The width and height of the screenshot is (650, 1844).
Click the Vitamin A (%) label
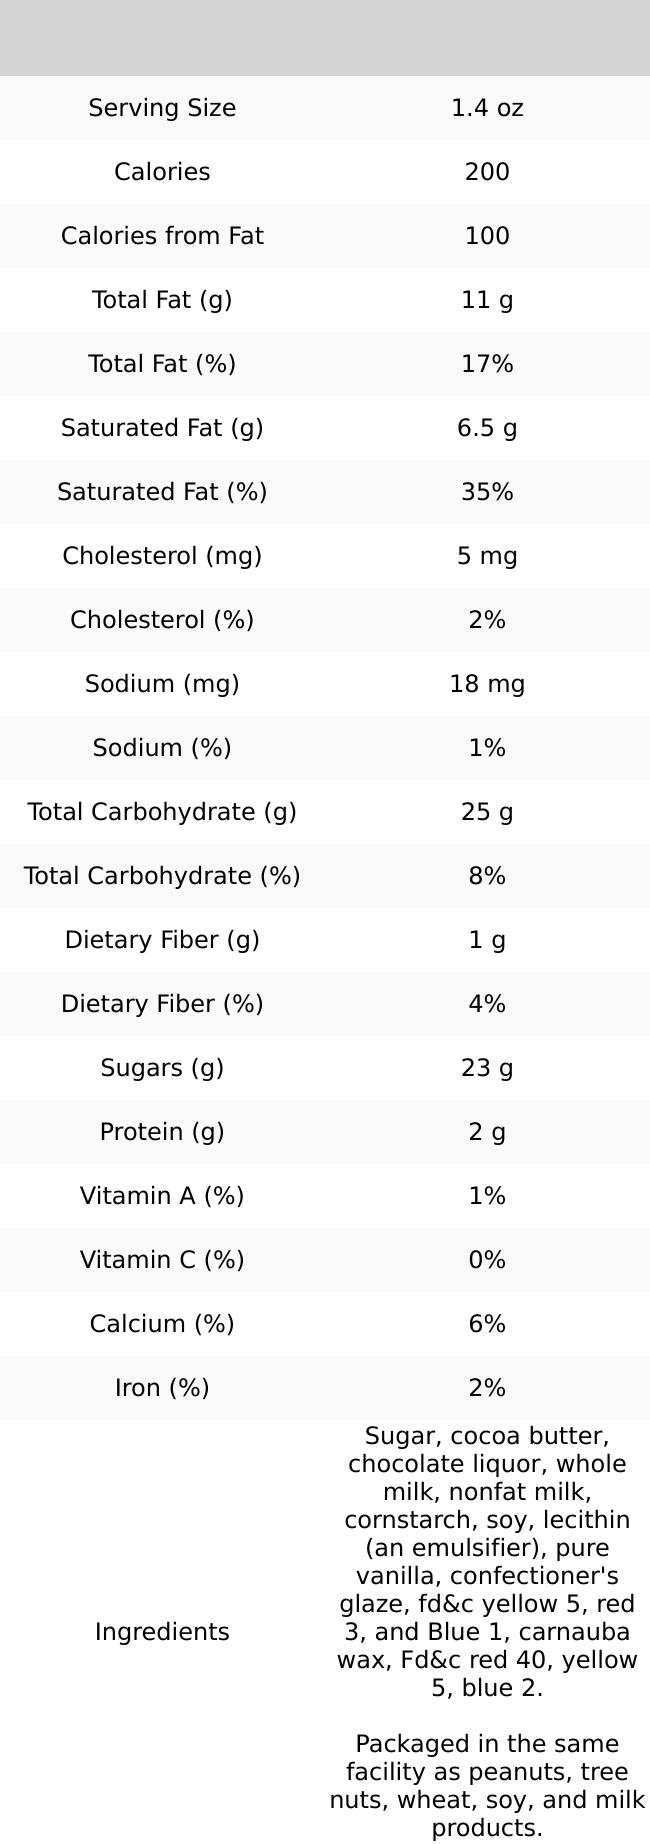click(162, 1196)
